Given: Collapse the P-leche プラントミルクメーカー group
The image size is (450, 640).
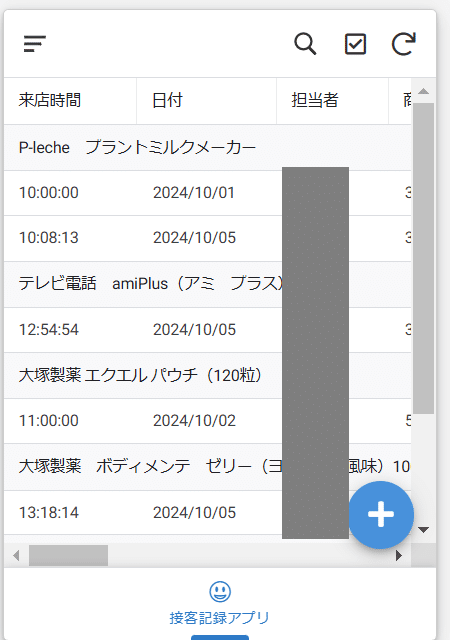Looking at the screenshot, I should 207,147.
